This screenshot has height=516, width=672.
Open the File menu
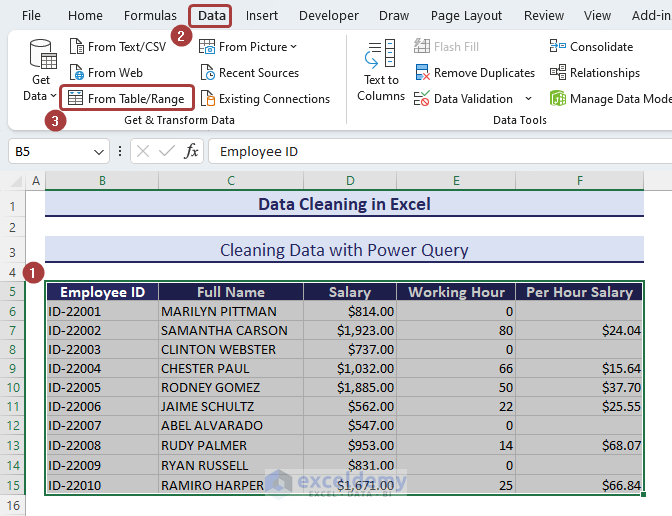click(x=31, y=15)
